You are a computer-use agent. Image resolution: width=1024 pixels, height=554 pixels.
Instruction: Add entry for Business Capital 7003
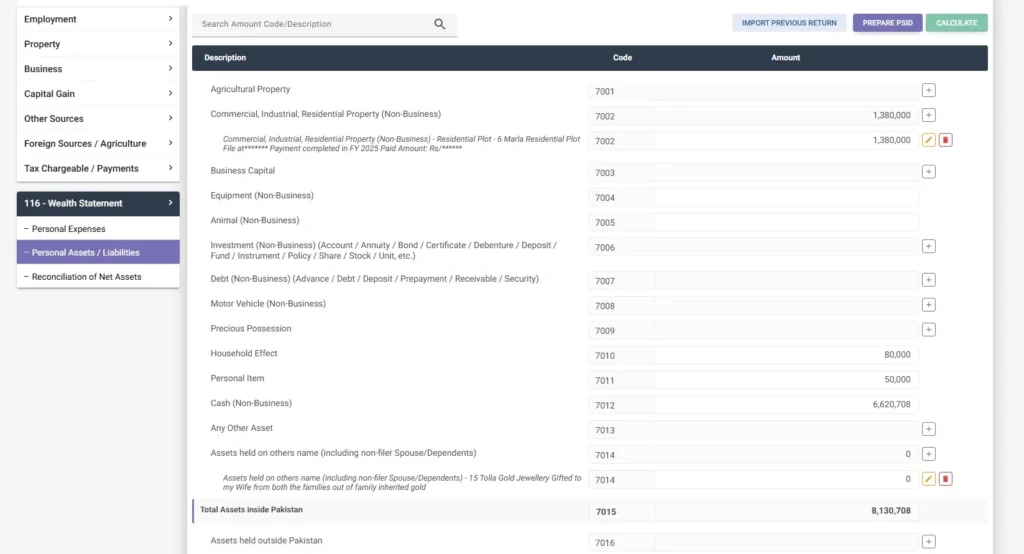(x=928, y=172)
